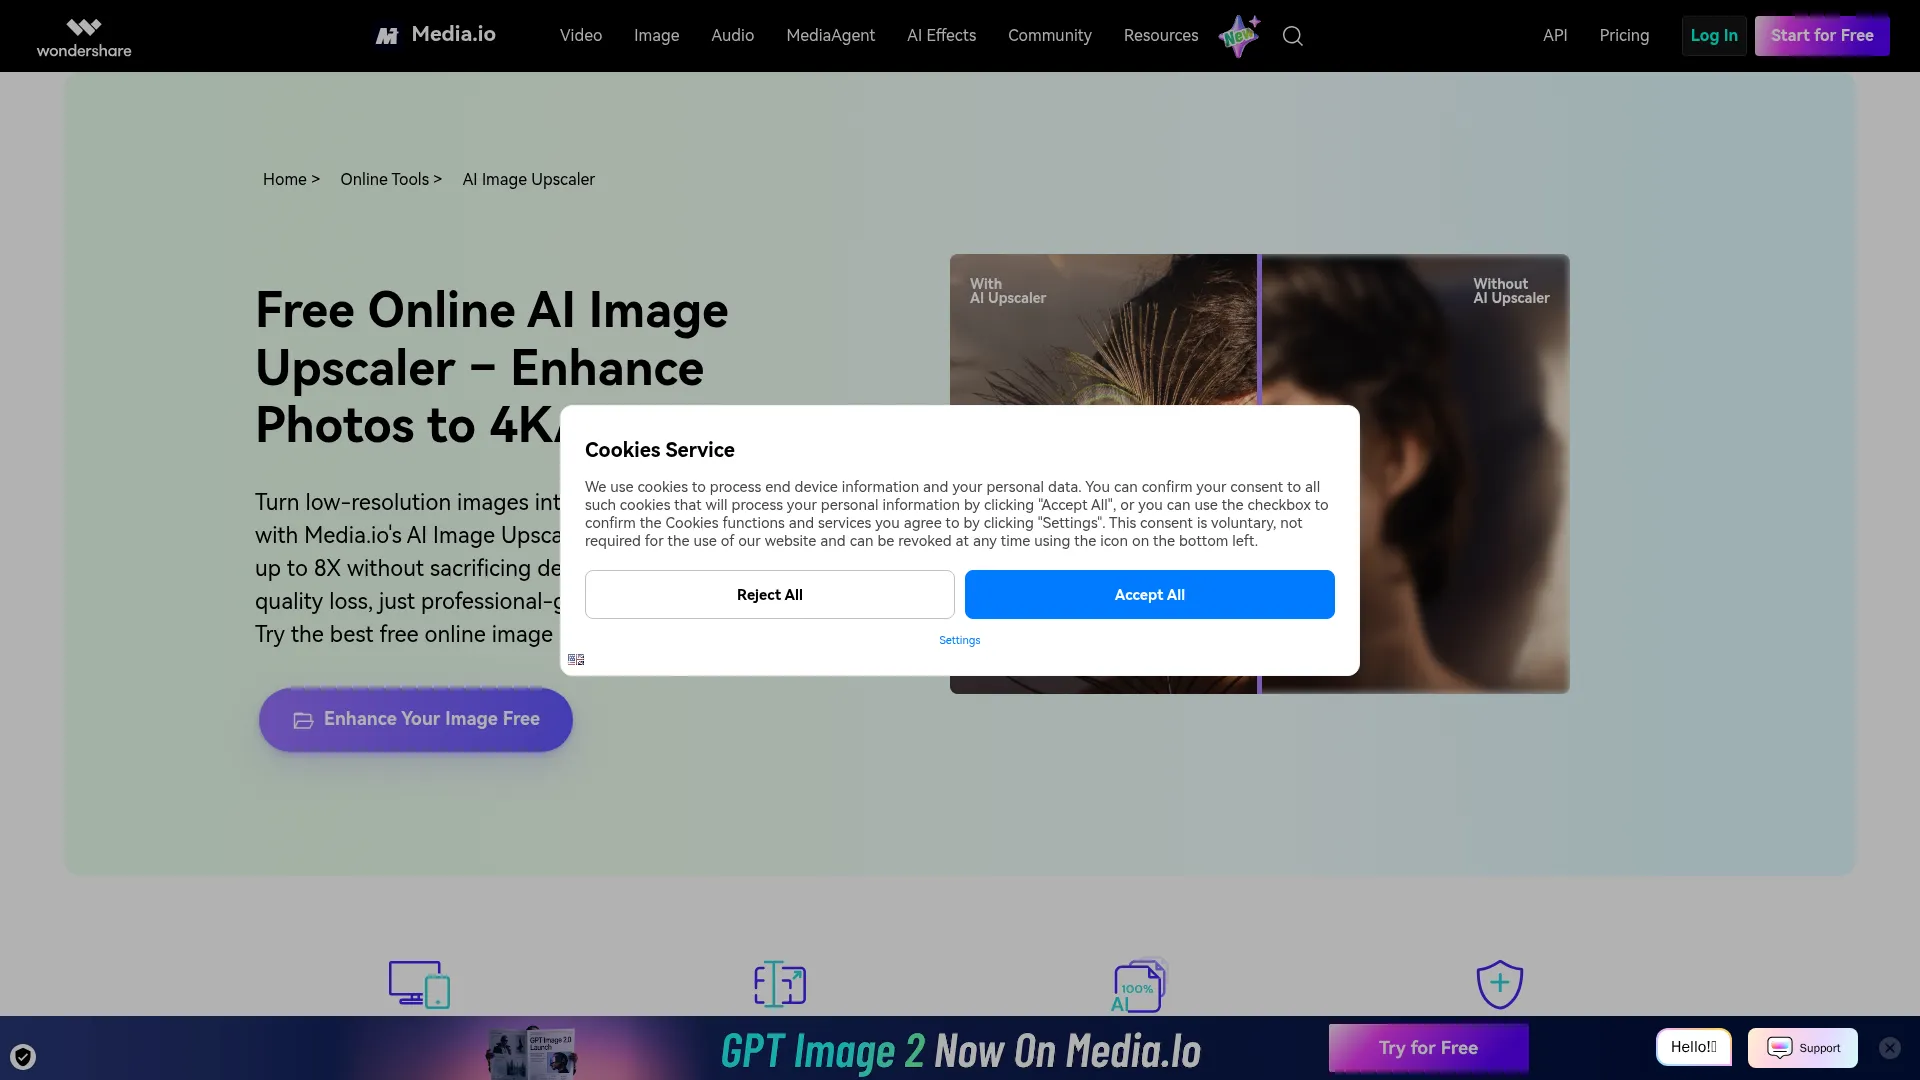Open the Community menu

click(1050, 35)
